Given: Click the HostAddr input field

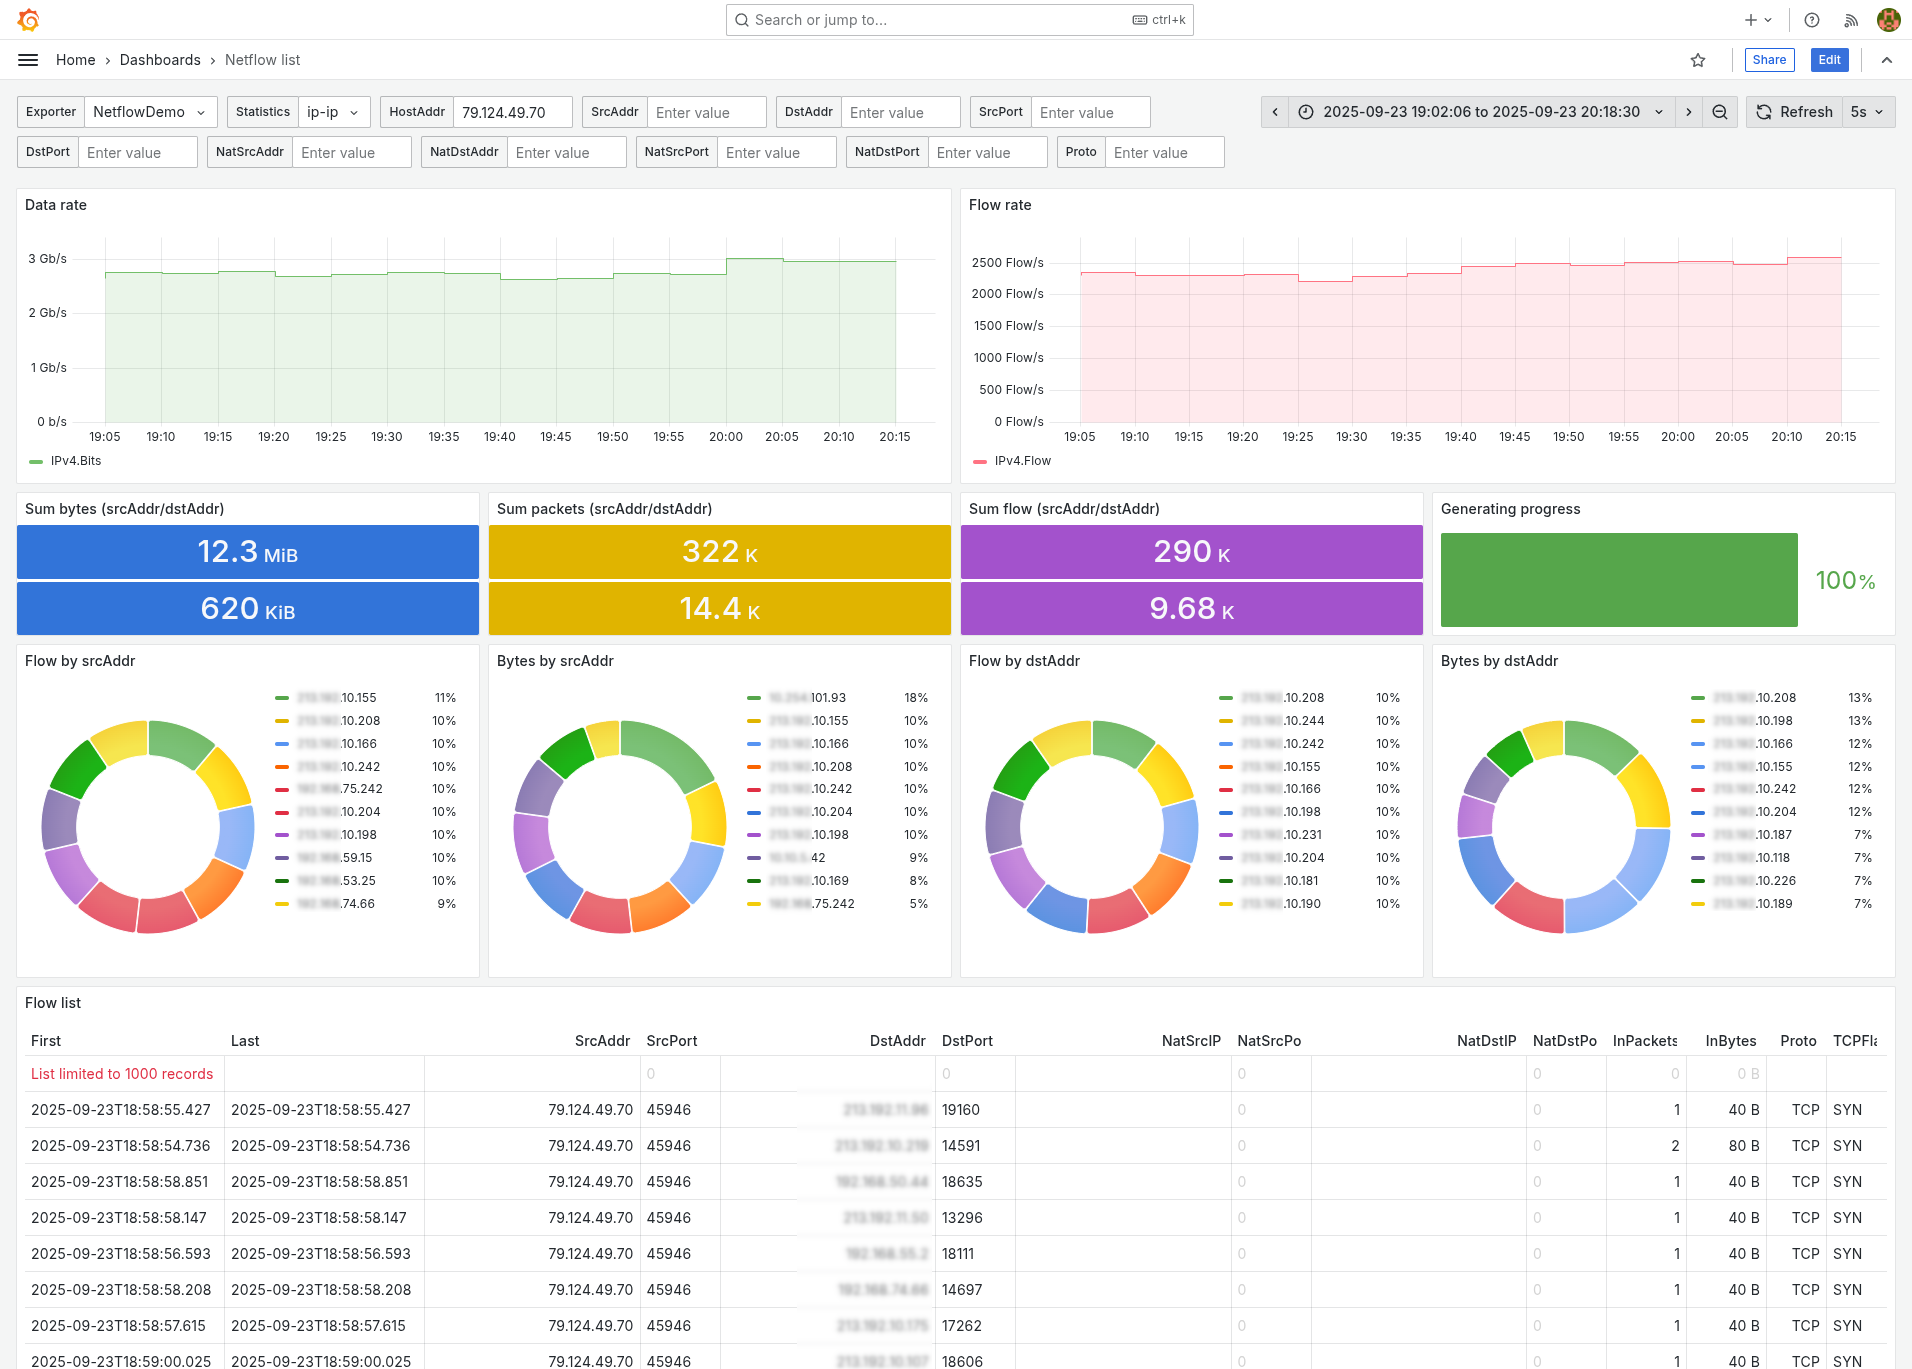Looking at the screenshot, I should coord(512,112).
